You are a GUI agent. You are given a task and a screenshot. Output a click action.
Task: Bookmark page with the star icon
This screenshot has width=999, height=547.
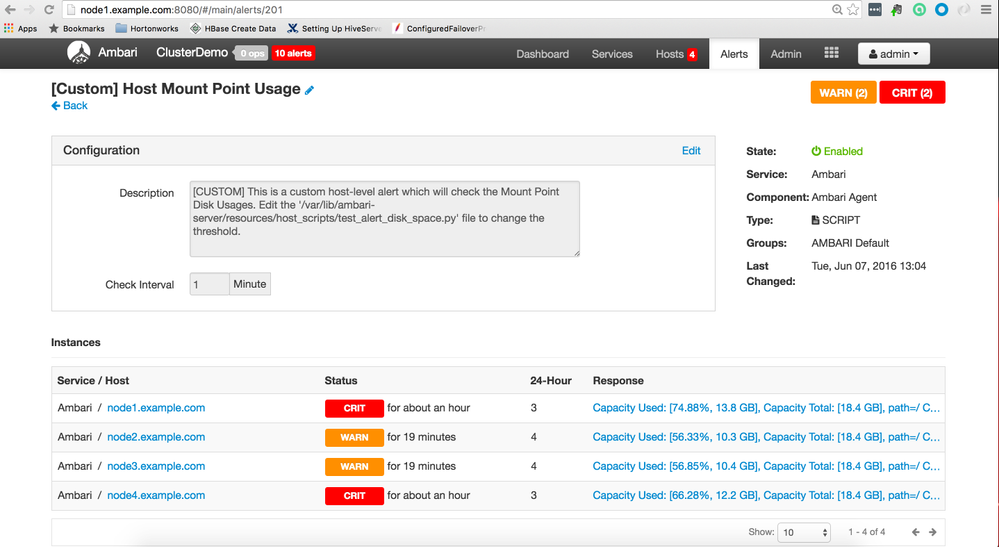point(853,10)
